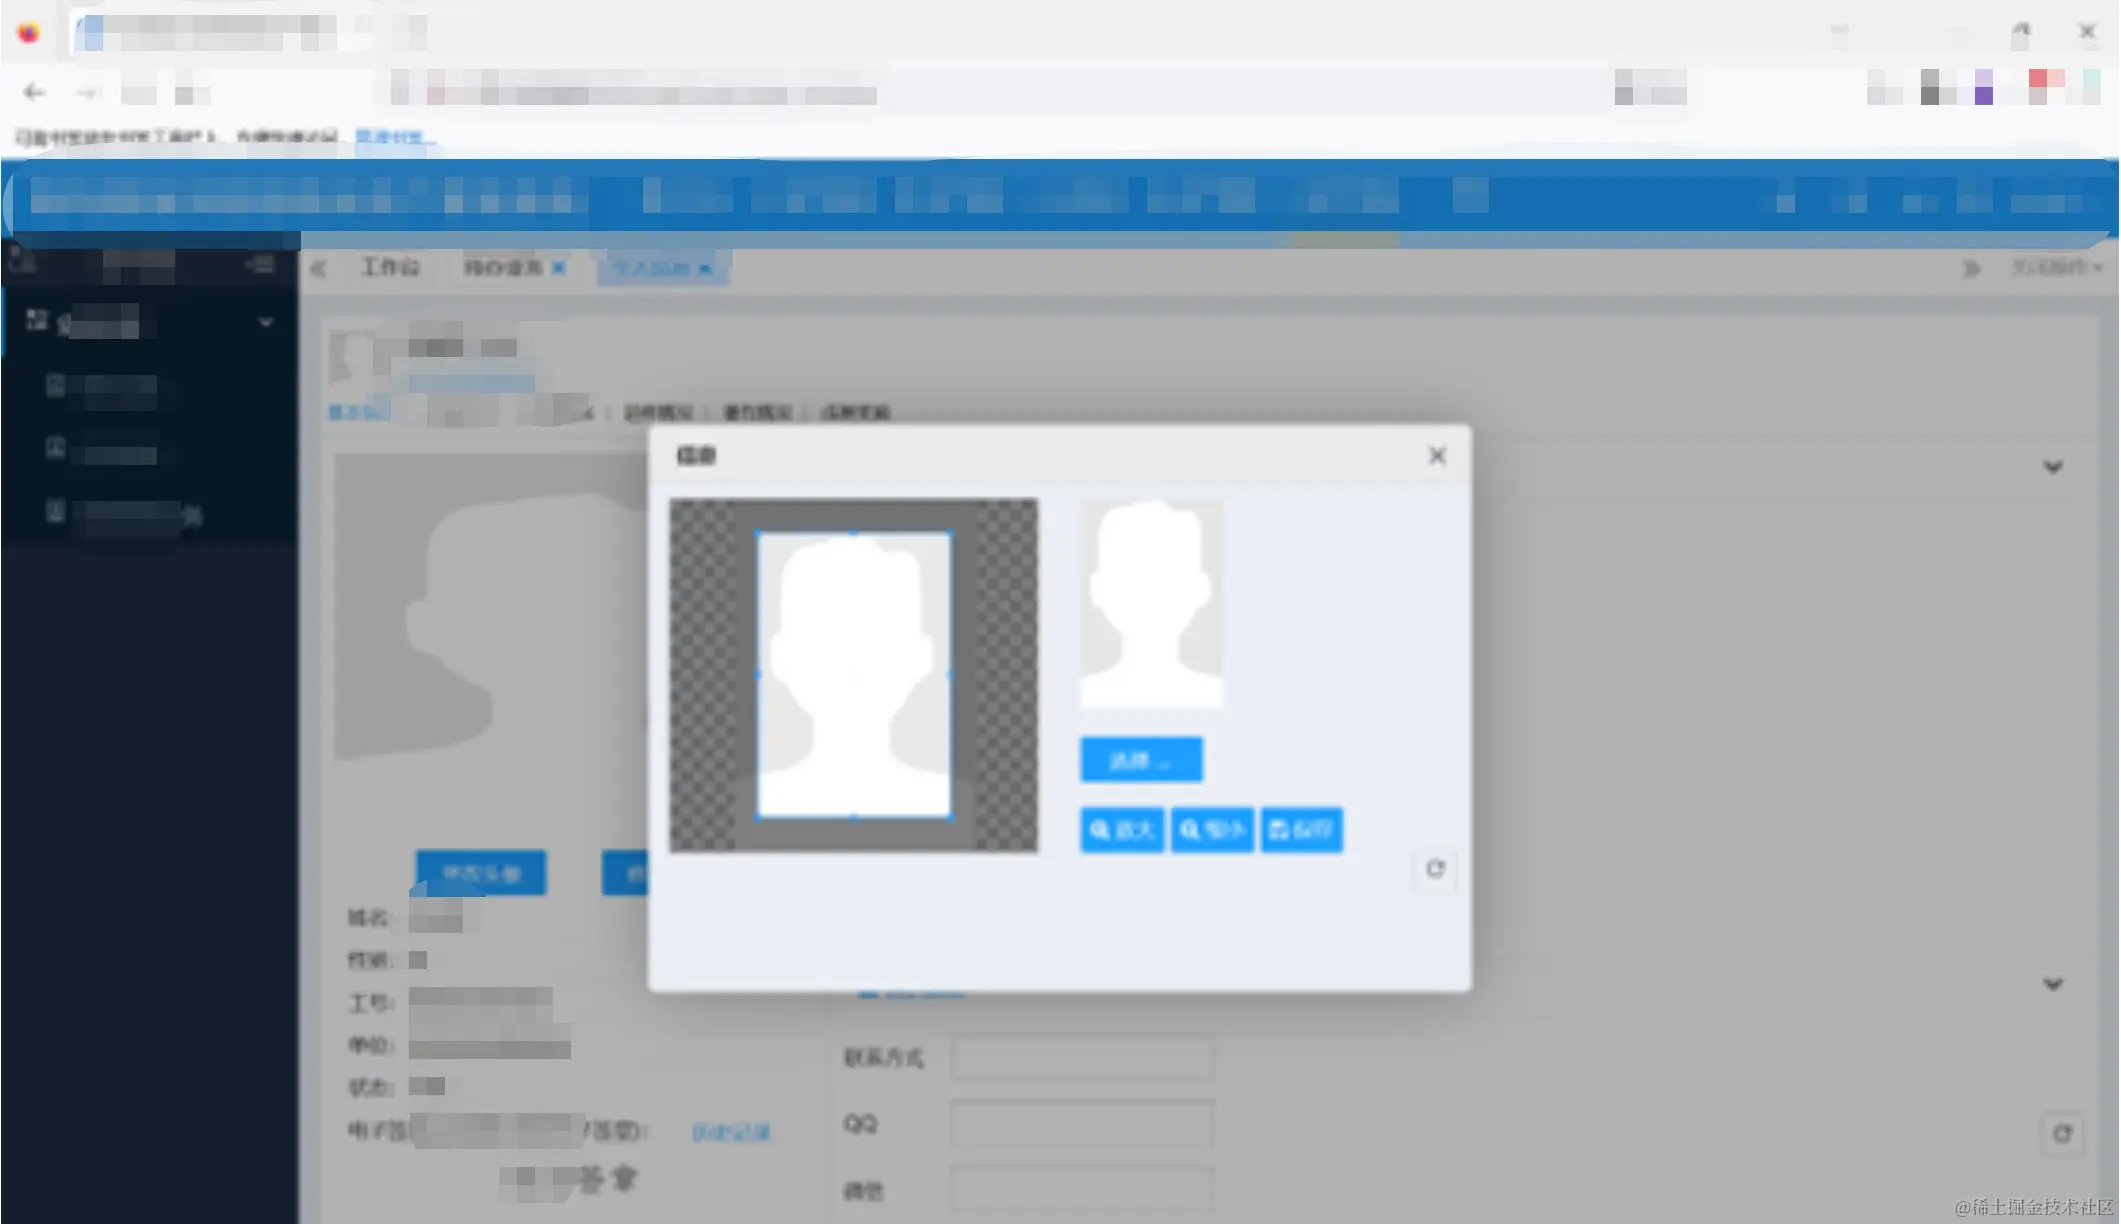2121x1224 pixels.
Task: Click the 保存 save button in dialog
Action: point(1301,830)
